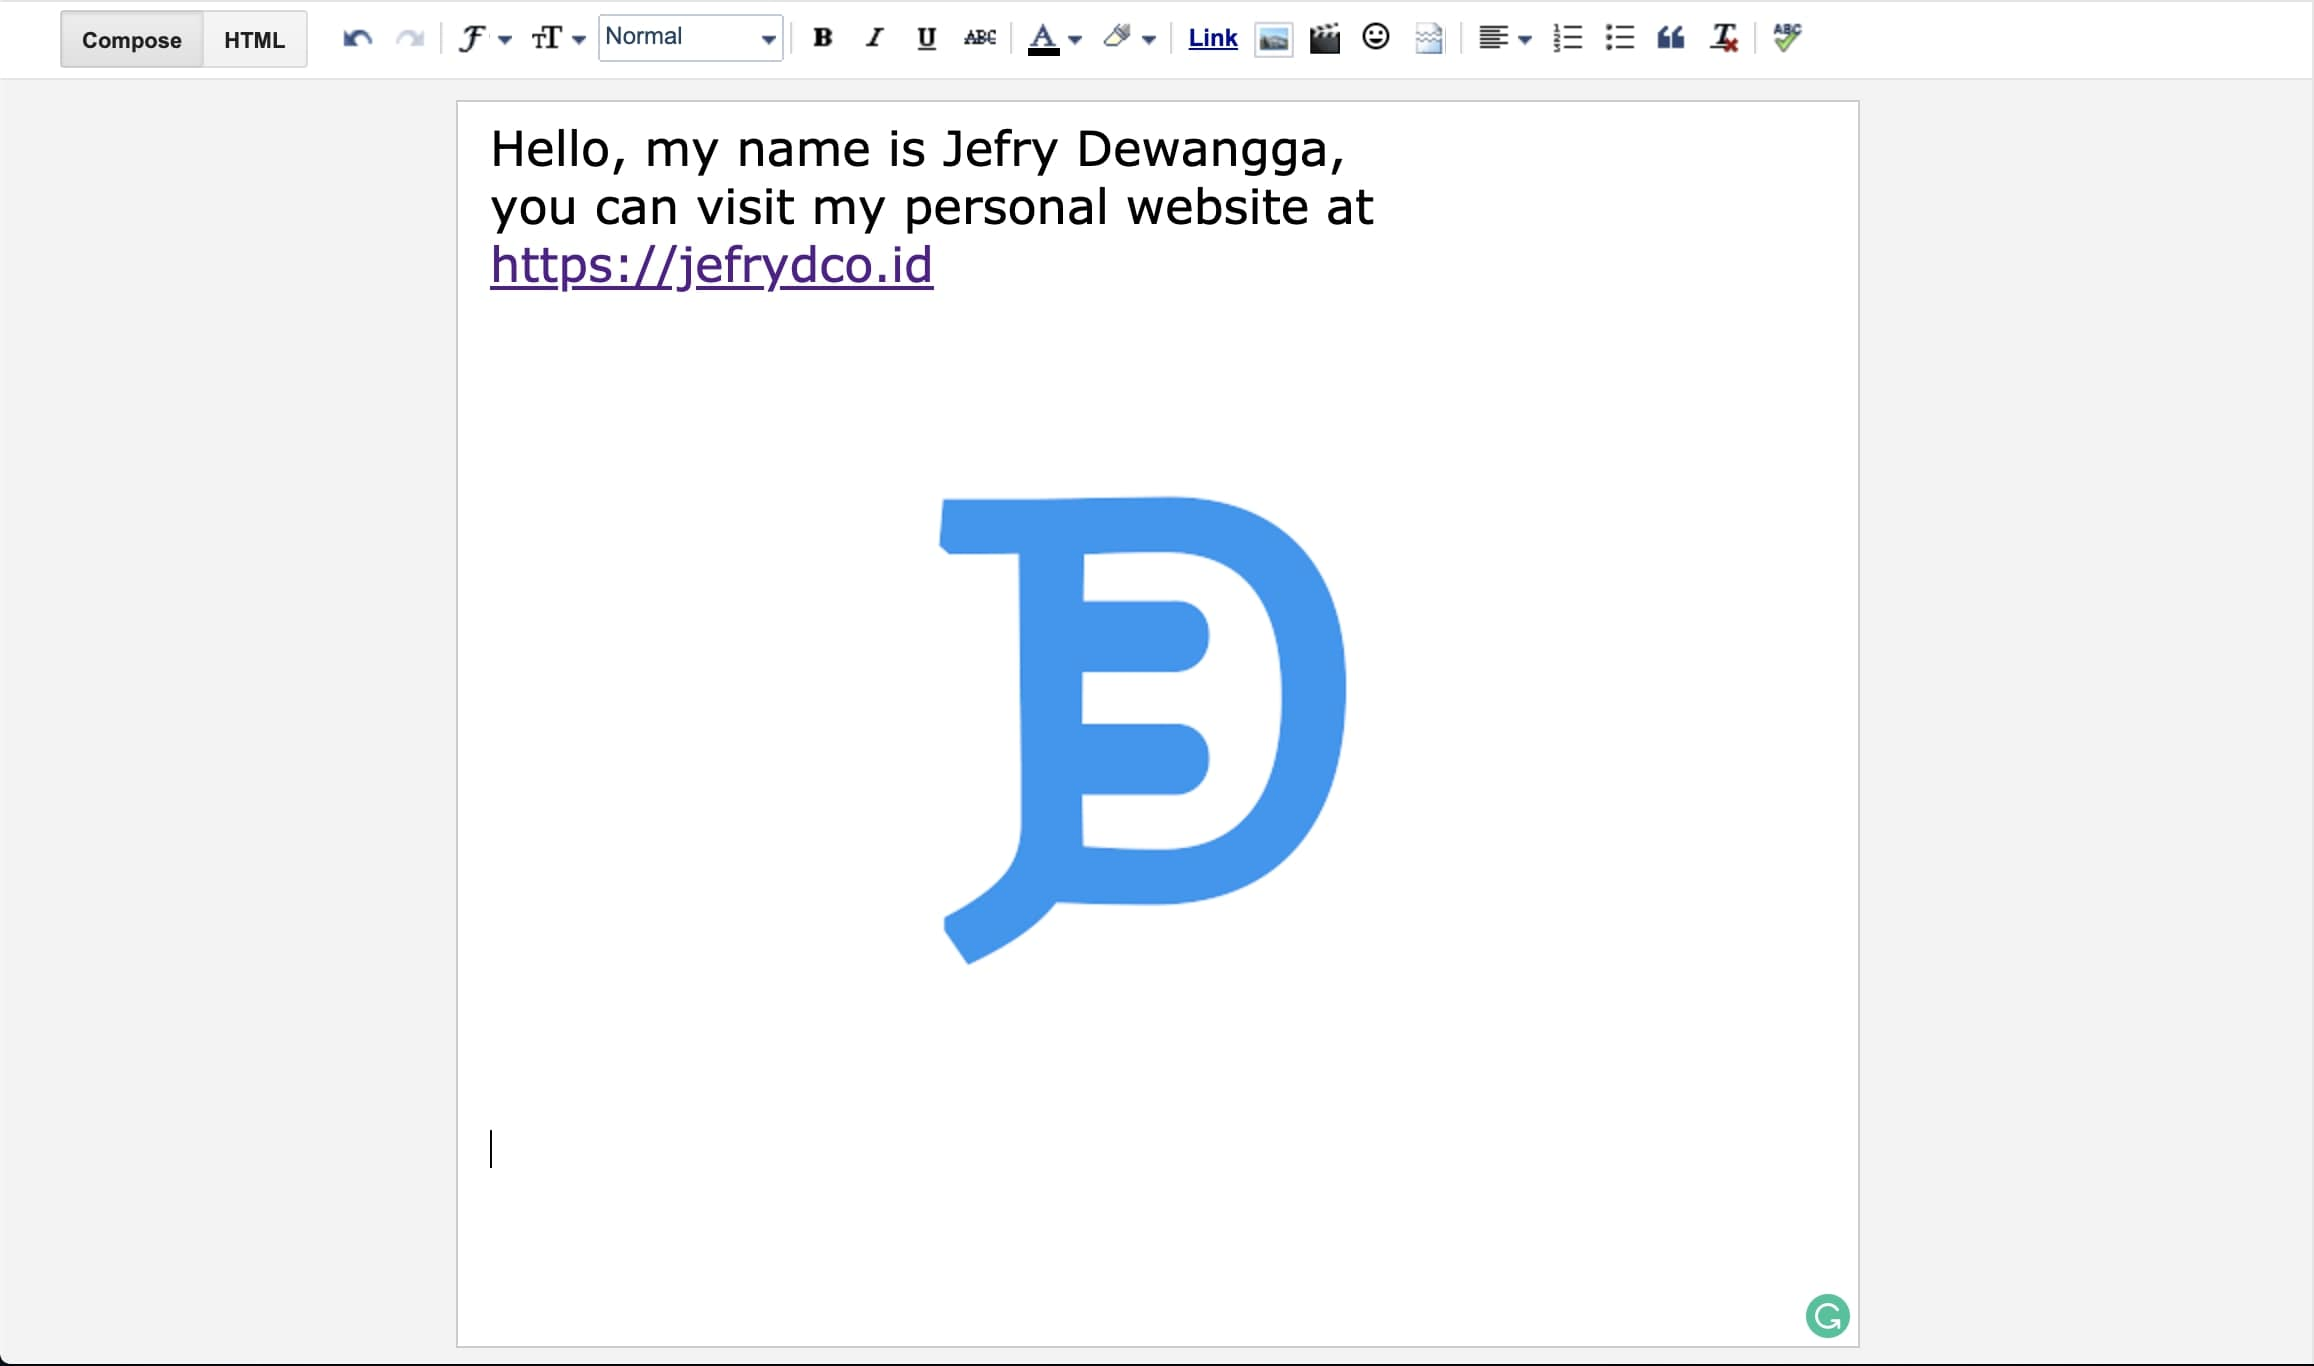This screenshot has width=2314, height=1366.
Task: Click the text 'you can visit my personal website at'
Action: point(932,208)
